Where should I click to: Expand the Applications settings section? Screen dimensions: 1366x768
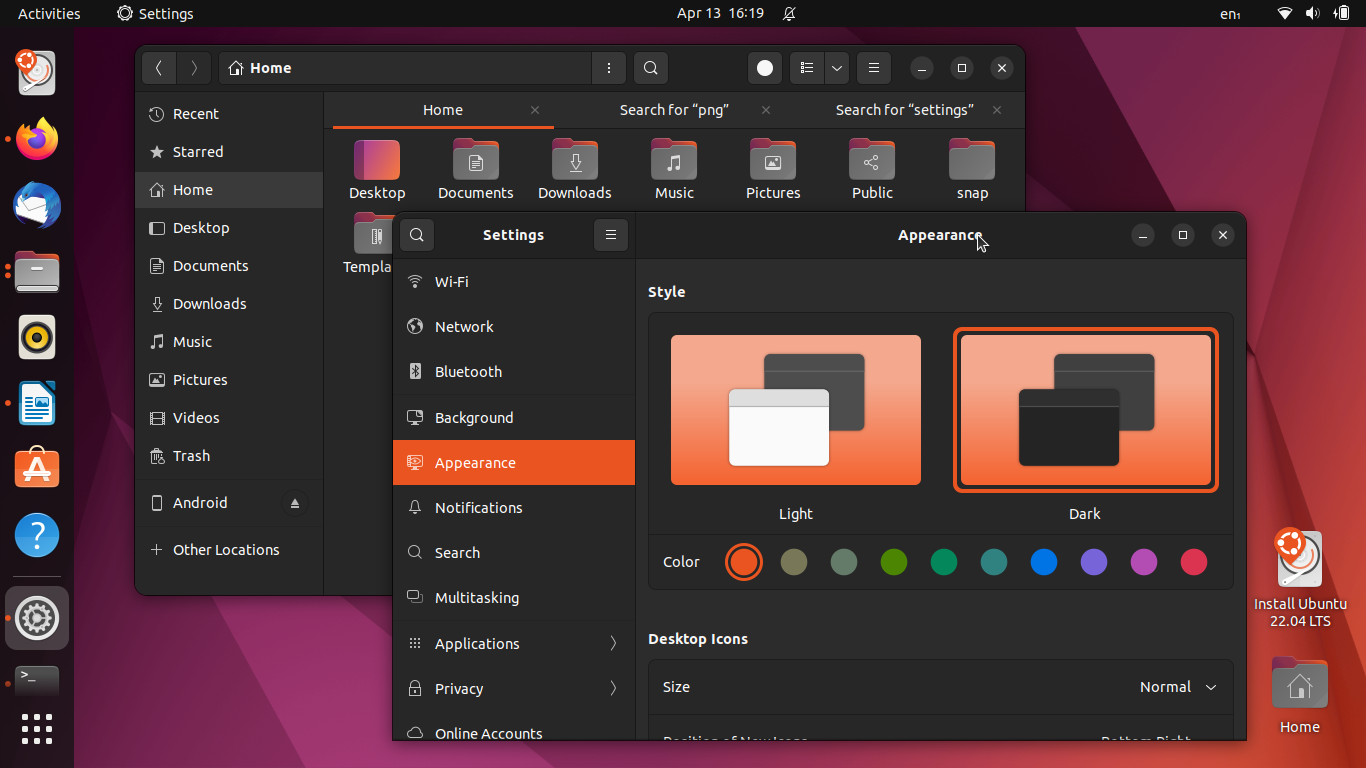coord(514,644)
